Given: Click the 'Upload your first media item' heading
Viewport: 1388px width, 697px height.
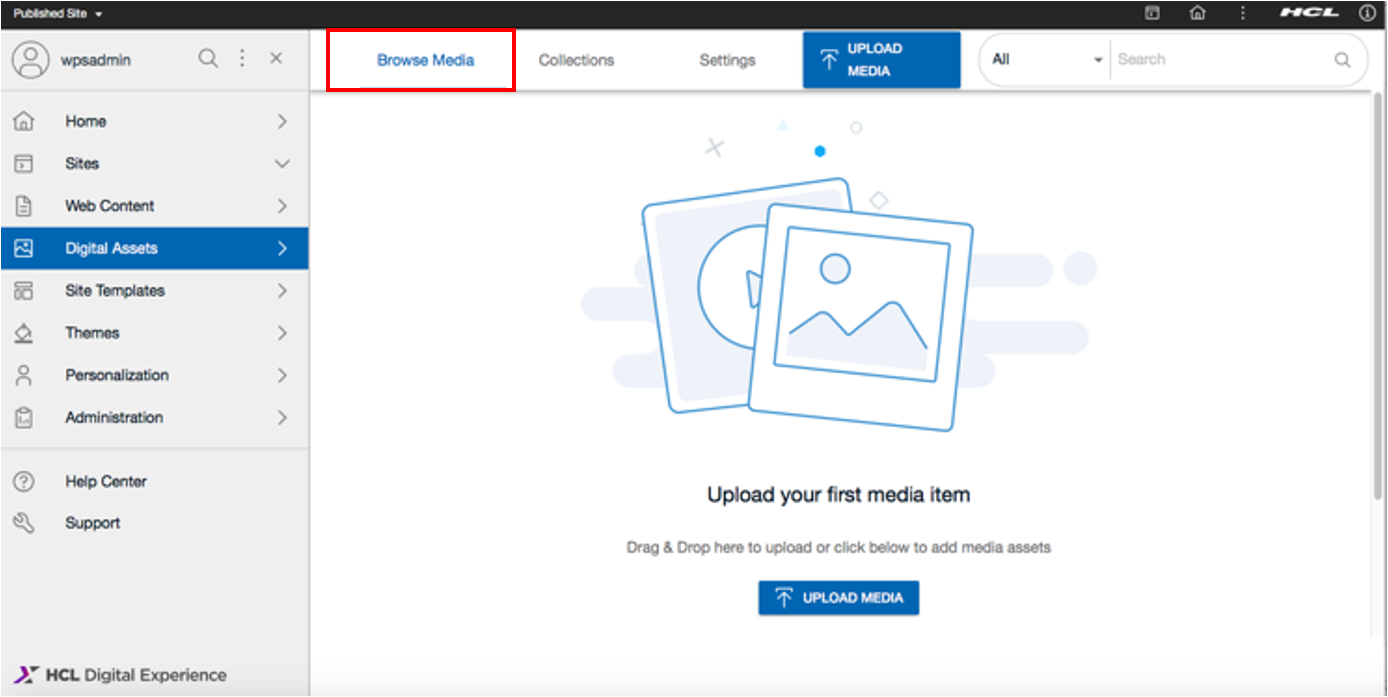Looking at the screenshot, I should 838,494.
